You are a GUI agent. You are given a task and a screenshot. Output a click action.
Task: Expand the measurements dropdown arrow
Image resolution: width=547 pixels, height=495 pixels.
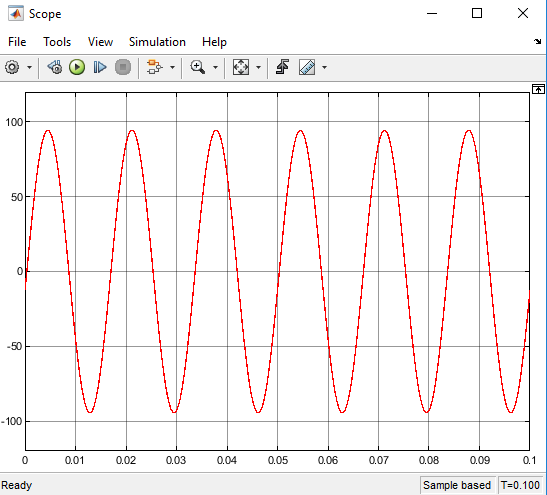pyautogui.click(x=324, y=67)
